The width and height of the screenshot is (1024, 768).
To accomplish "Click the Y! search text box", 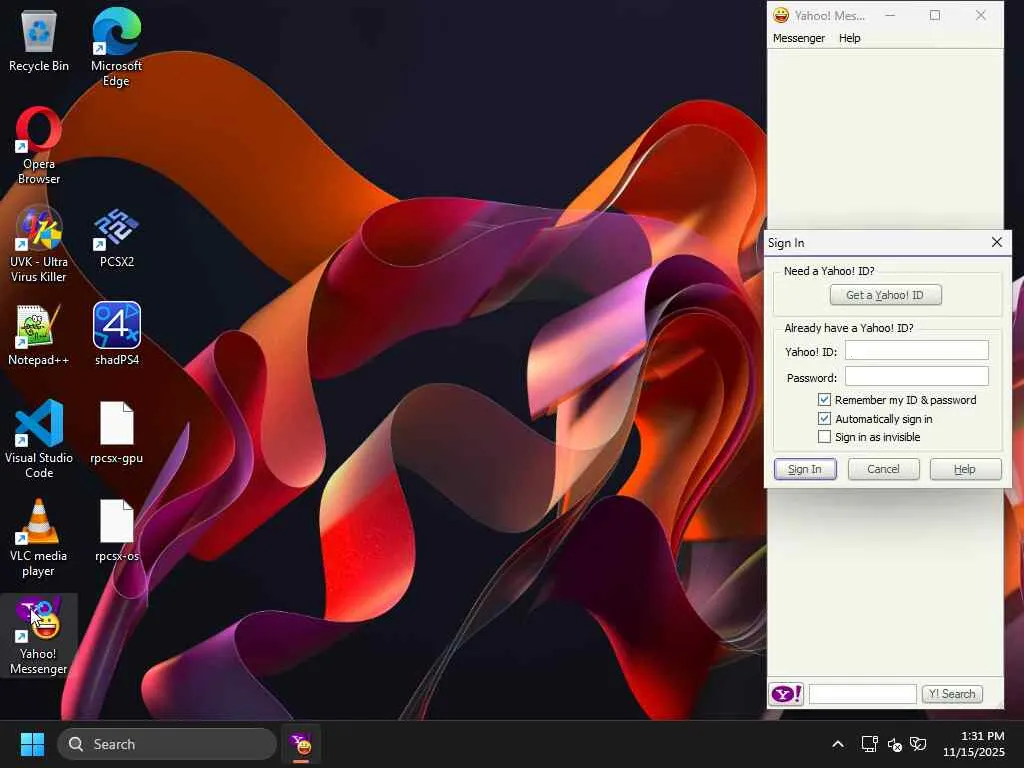I will [x=862, y=694].
